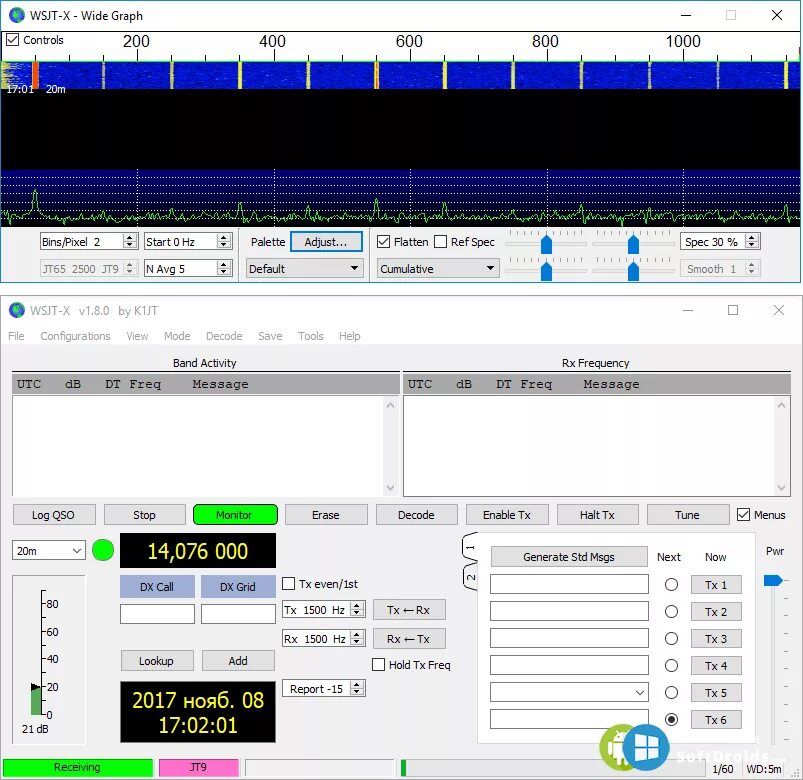803x780 pixels.
Task: Toggle the Flatten checkbox
Action: pos(383,242)
